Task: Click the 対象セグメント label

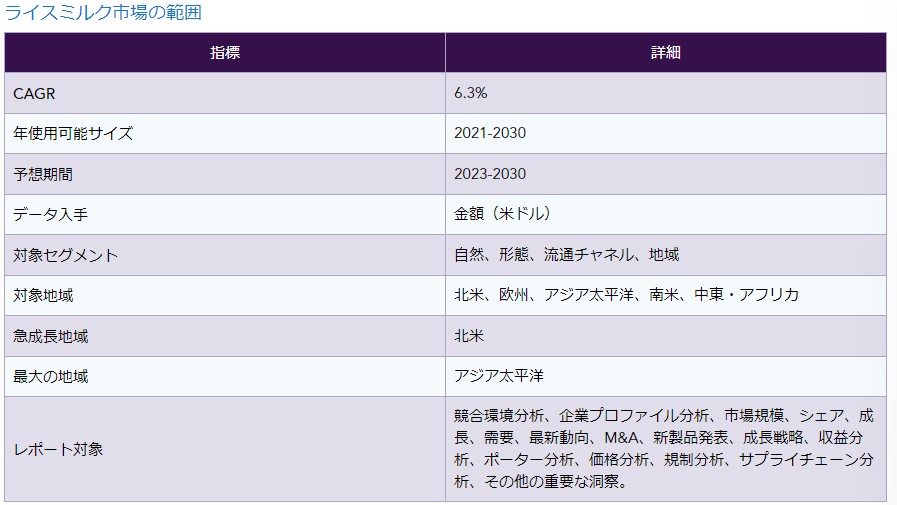Action: coord(65,255)
